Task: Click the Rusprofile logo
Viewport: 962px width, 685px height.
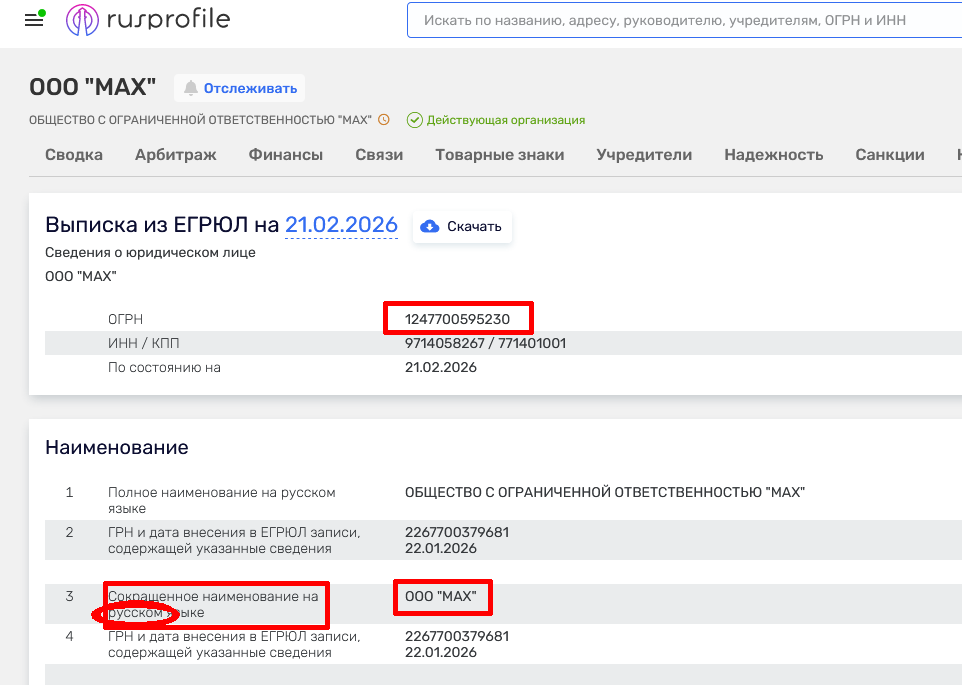Action: pyautogui.click(x=148, y=19)
